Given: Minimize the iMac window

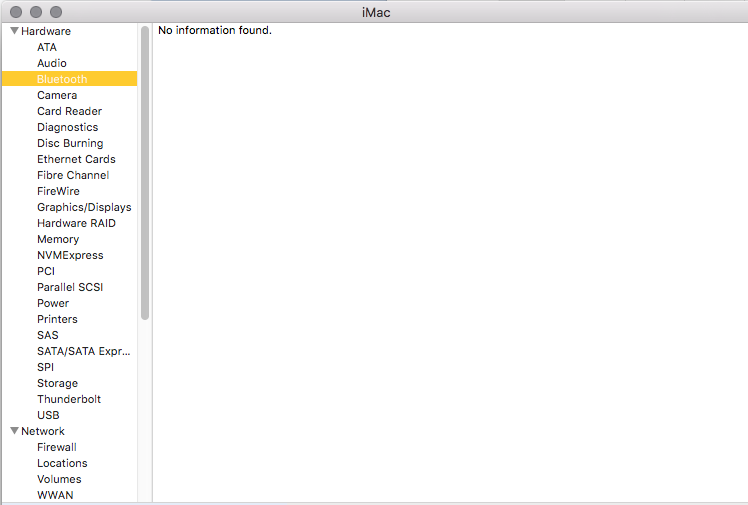Looking at the screenshot, I should click(x=36, y=12).
